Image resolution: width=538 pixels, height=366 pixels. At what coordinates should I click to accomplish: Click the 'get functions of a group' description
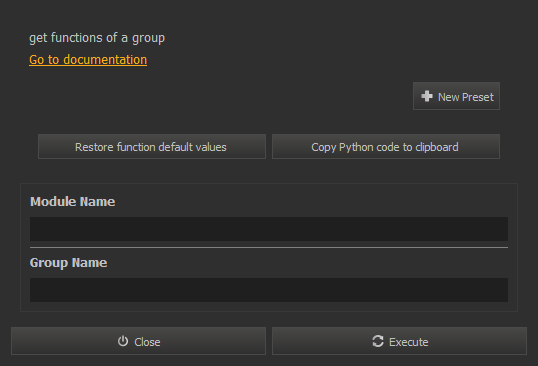[97, 38]
